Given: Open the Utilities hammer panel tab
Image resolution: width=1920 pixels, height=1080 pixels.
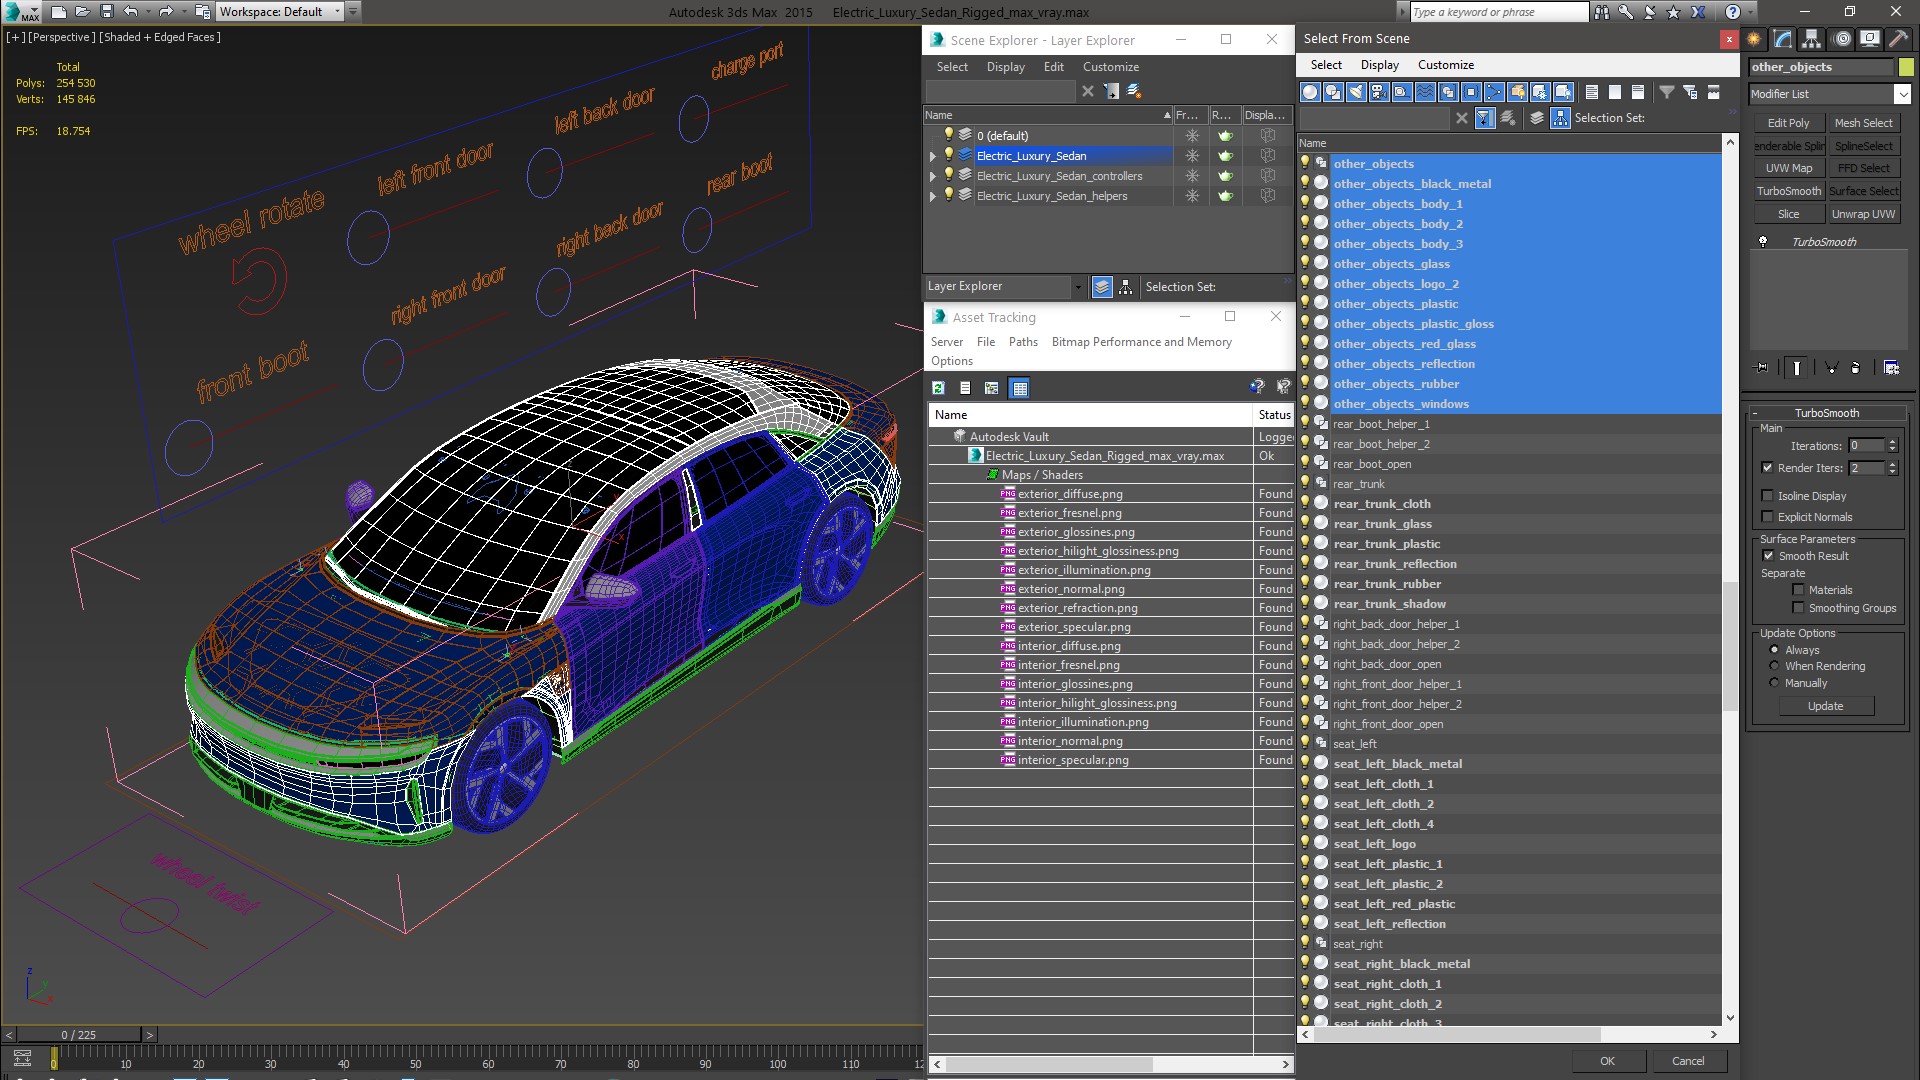Looking at the screenshot, I should pyautogui.click(x=1898, y=39).
